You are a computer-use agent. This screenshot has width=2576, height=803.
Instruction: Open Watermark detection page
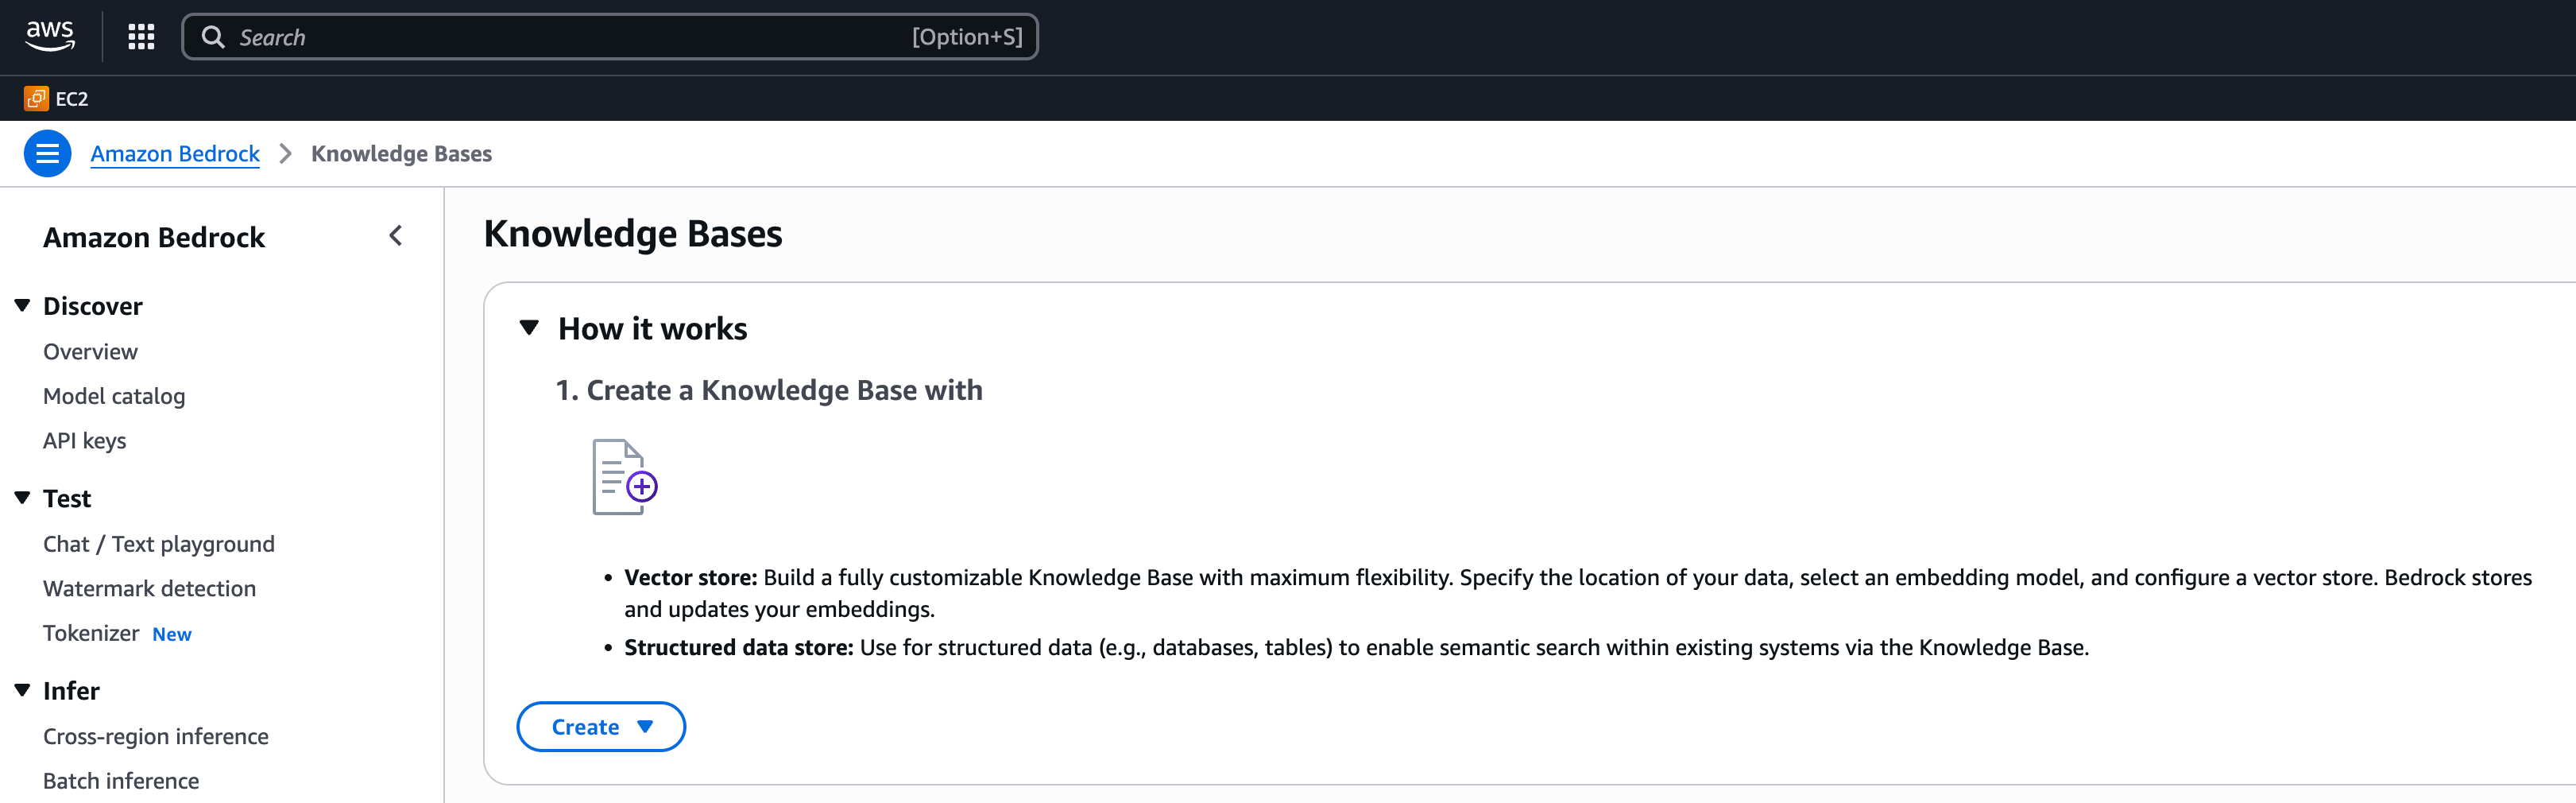[x=149, y=589]
